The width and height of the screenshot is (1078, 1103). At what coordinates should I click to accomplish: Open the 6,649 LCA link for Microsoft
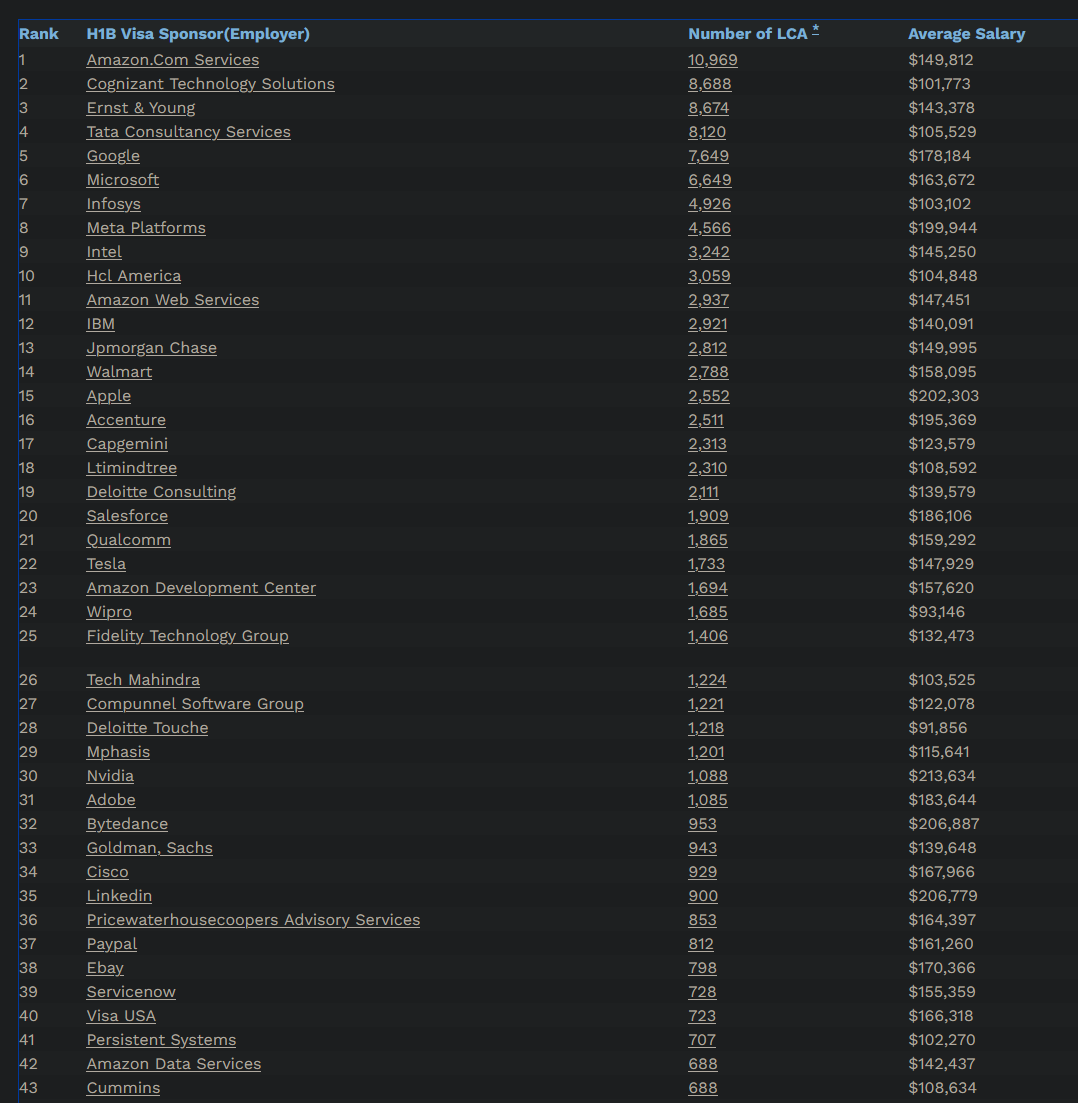(x=710, y=179)
